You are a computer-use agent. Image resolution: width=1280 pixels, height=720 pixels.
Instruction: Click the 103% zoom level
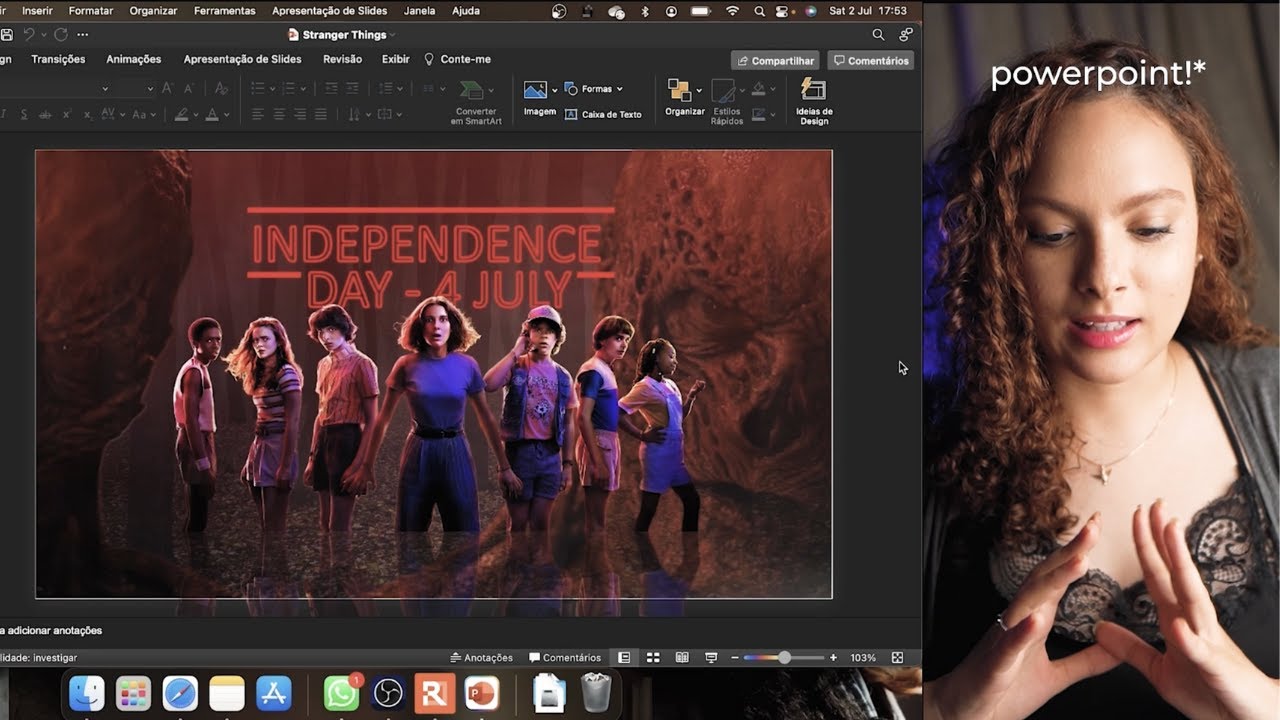[863, 658]
